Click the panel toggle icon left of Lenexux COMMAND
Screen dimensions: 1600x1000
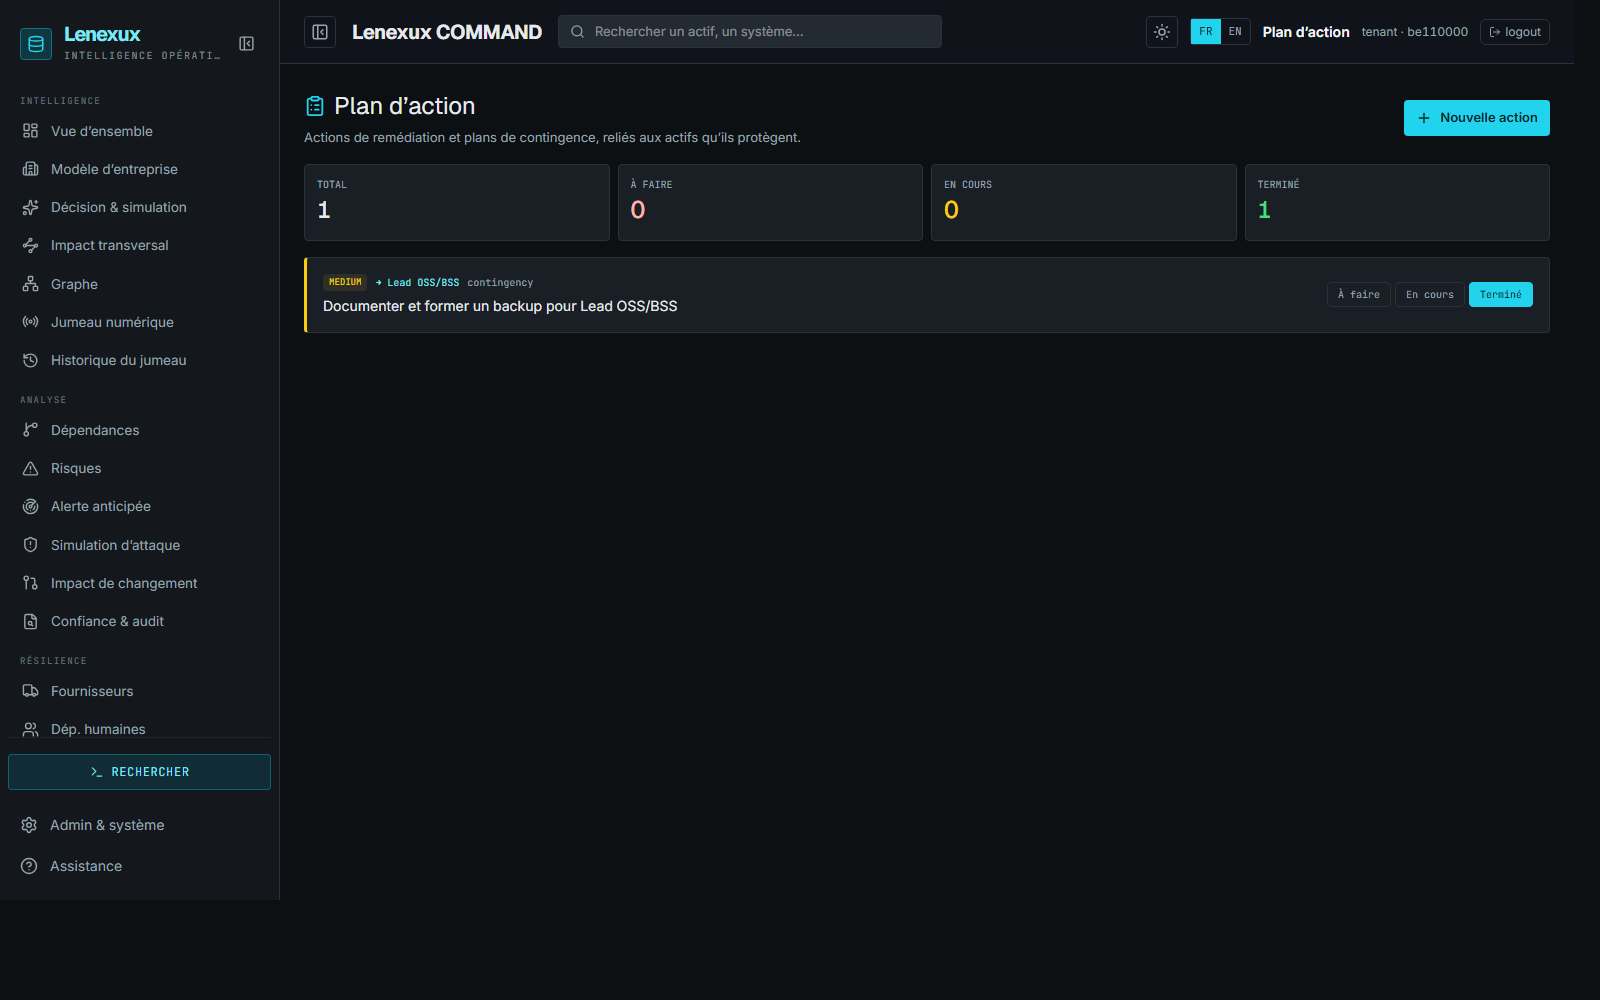[x=320, y=32]
